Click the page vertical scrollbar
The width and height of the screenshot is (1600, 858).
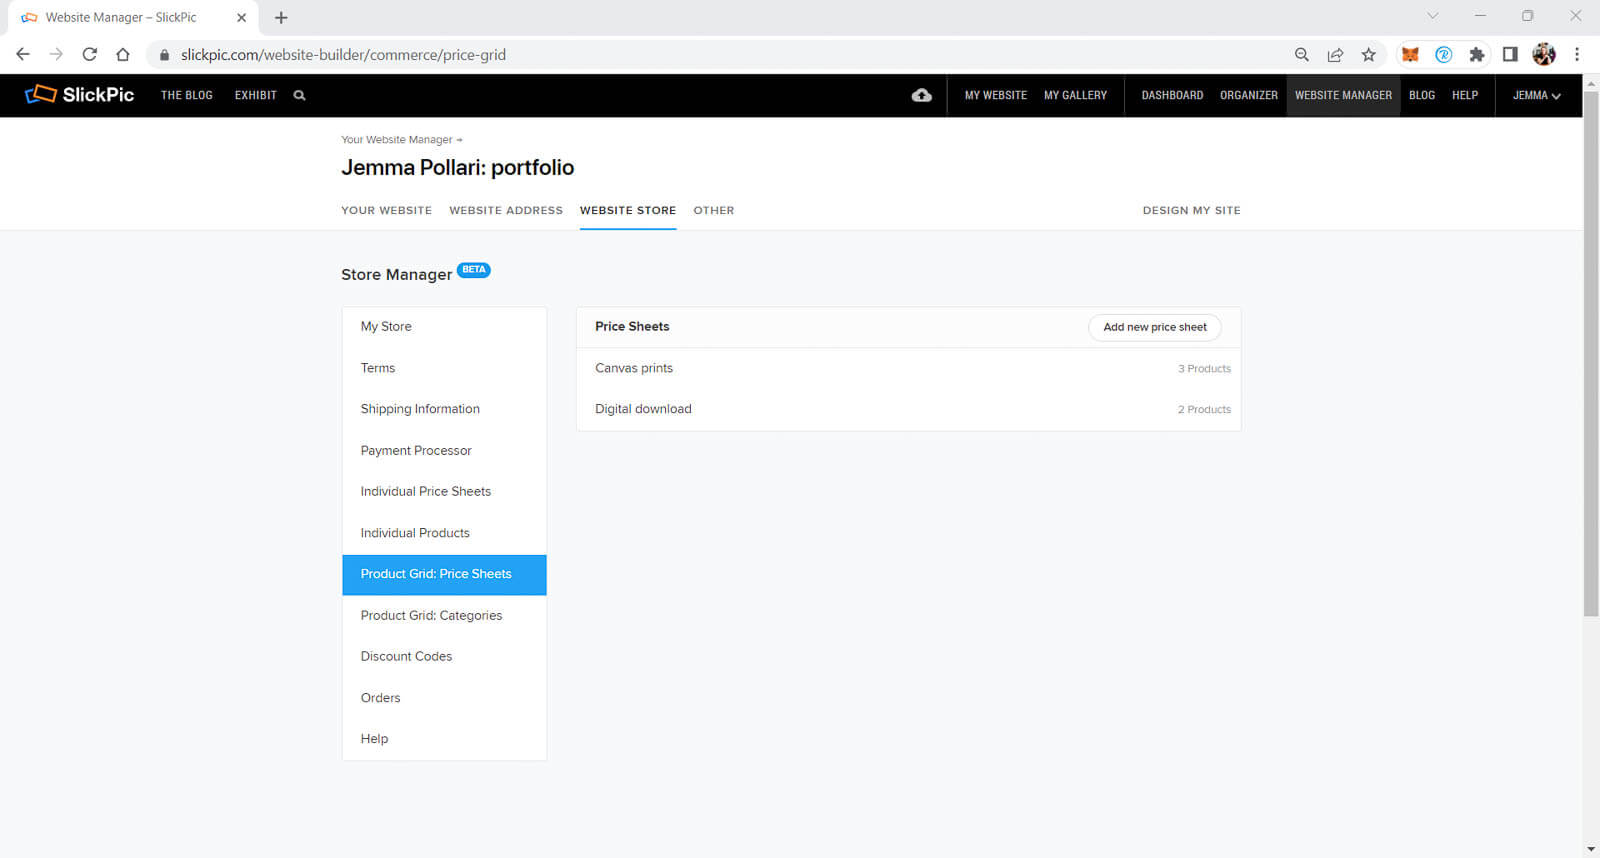coord(1590,400)
